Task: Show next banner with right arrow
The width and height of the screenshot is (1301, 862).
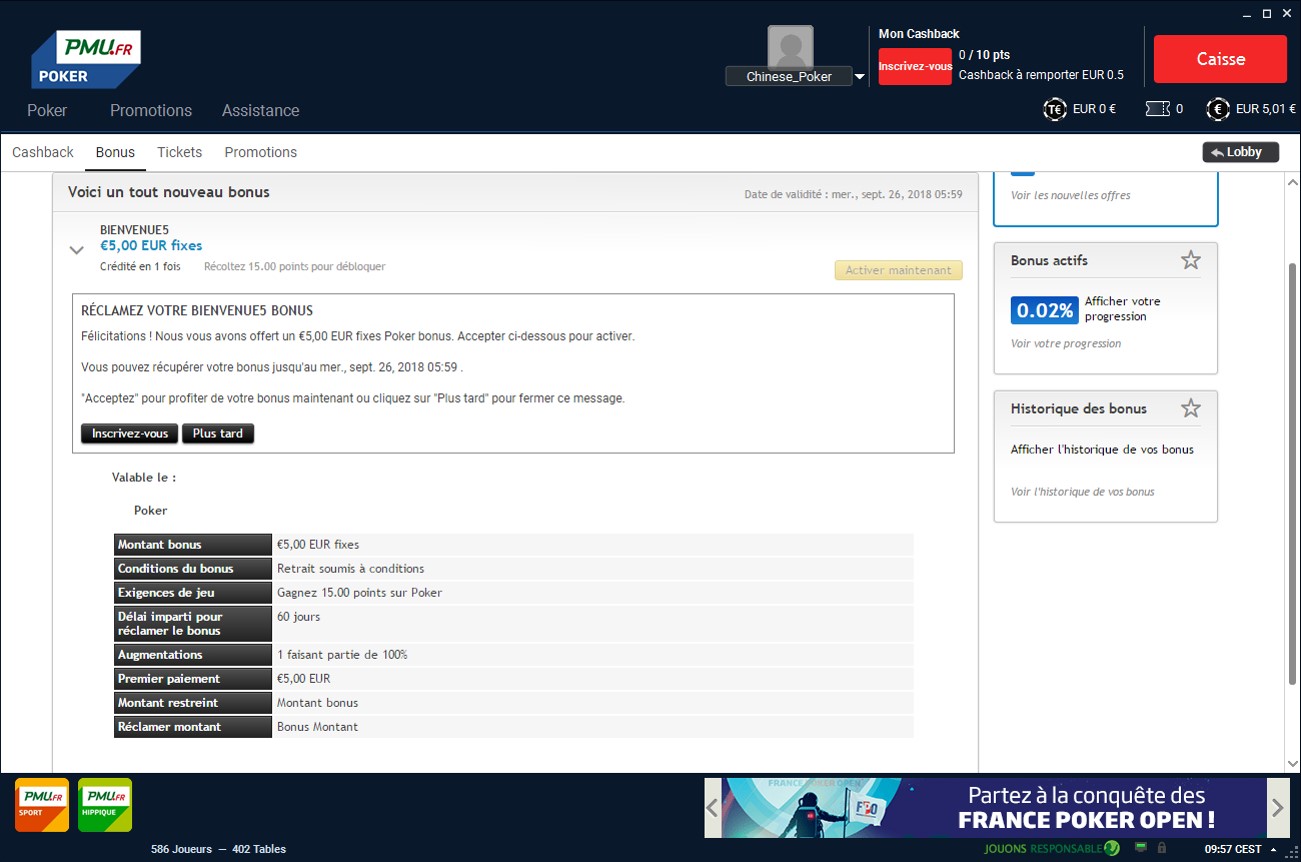Action: 1278,806
